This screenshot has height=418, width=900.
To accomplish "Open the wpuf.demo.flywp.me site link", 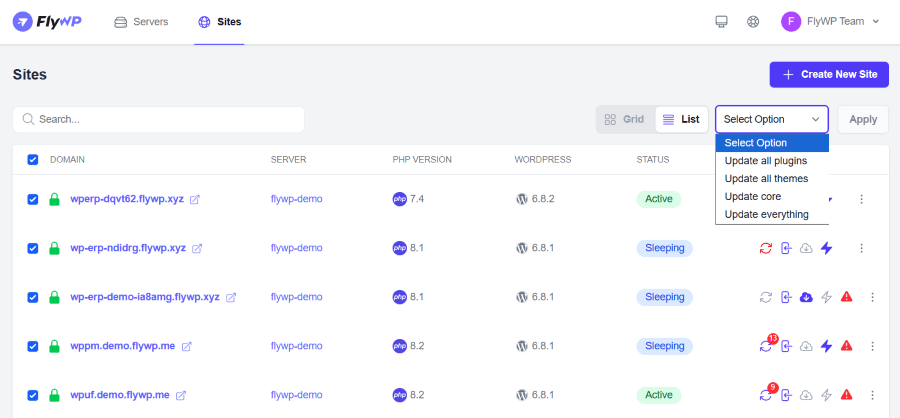I will (120, 395).
